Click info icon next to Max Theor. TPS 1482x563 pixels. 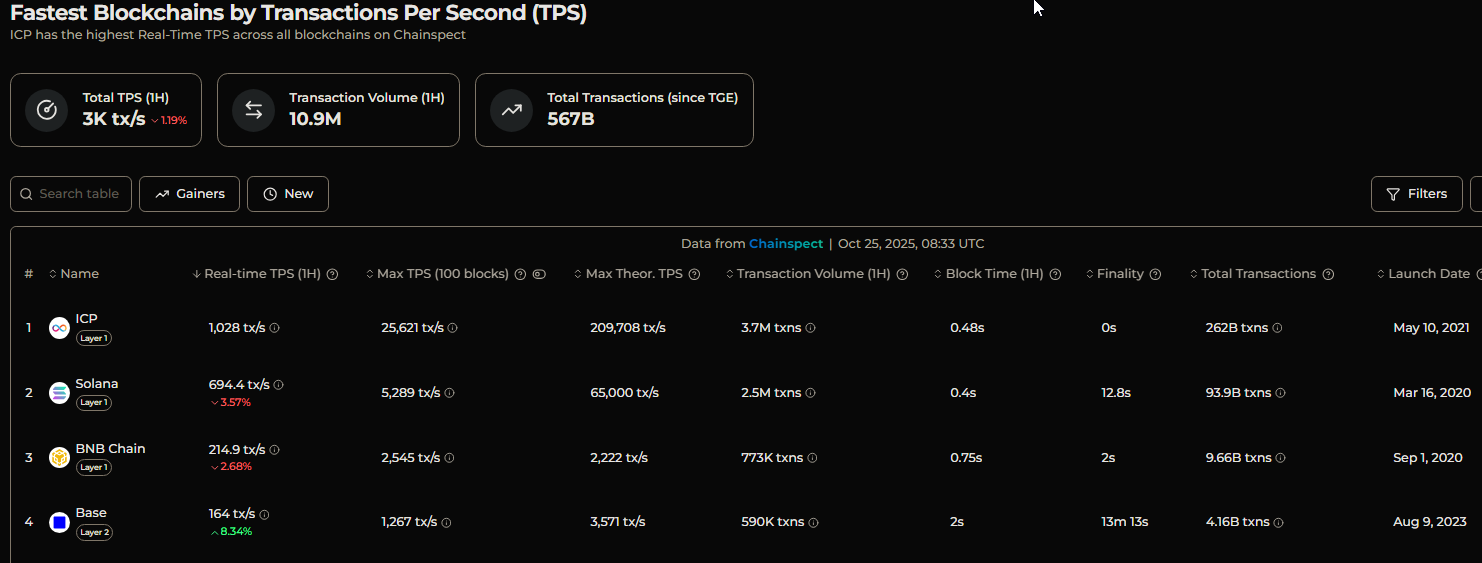[694, 274]
